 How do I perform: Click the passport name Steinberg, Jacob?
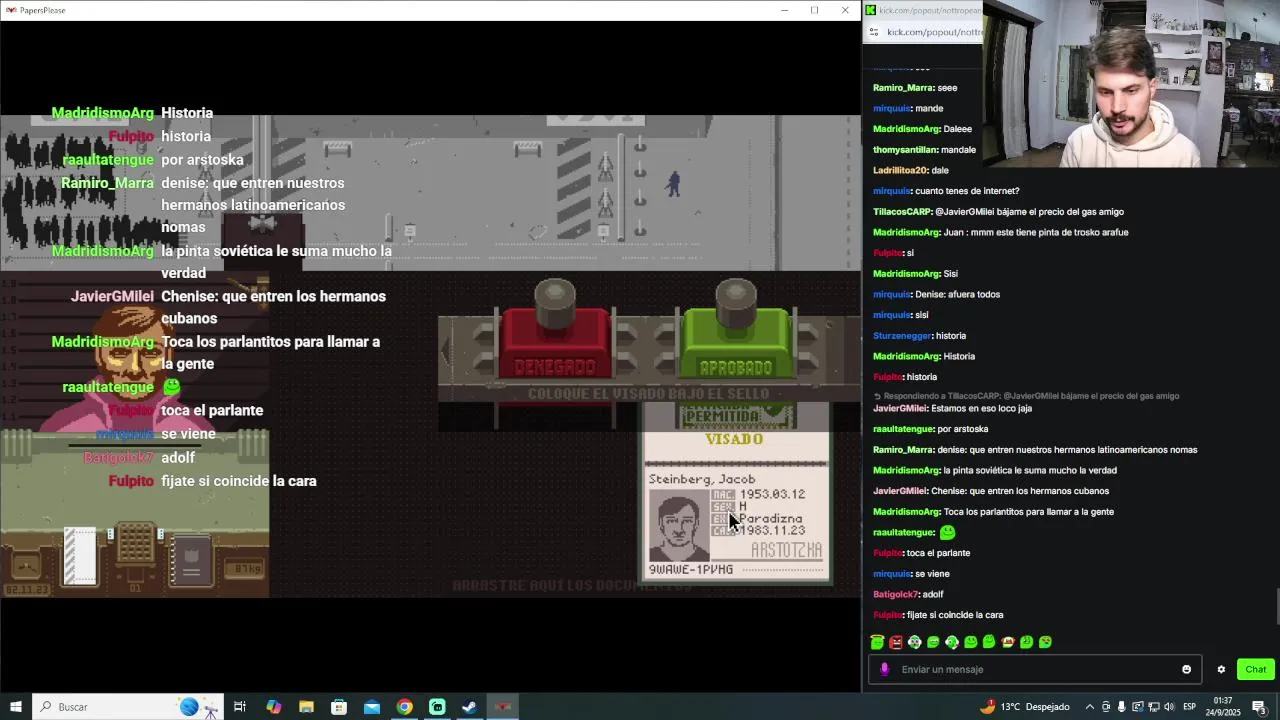pos(702,479)
